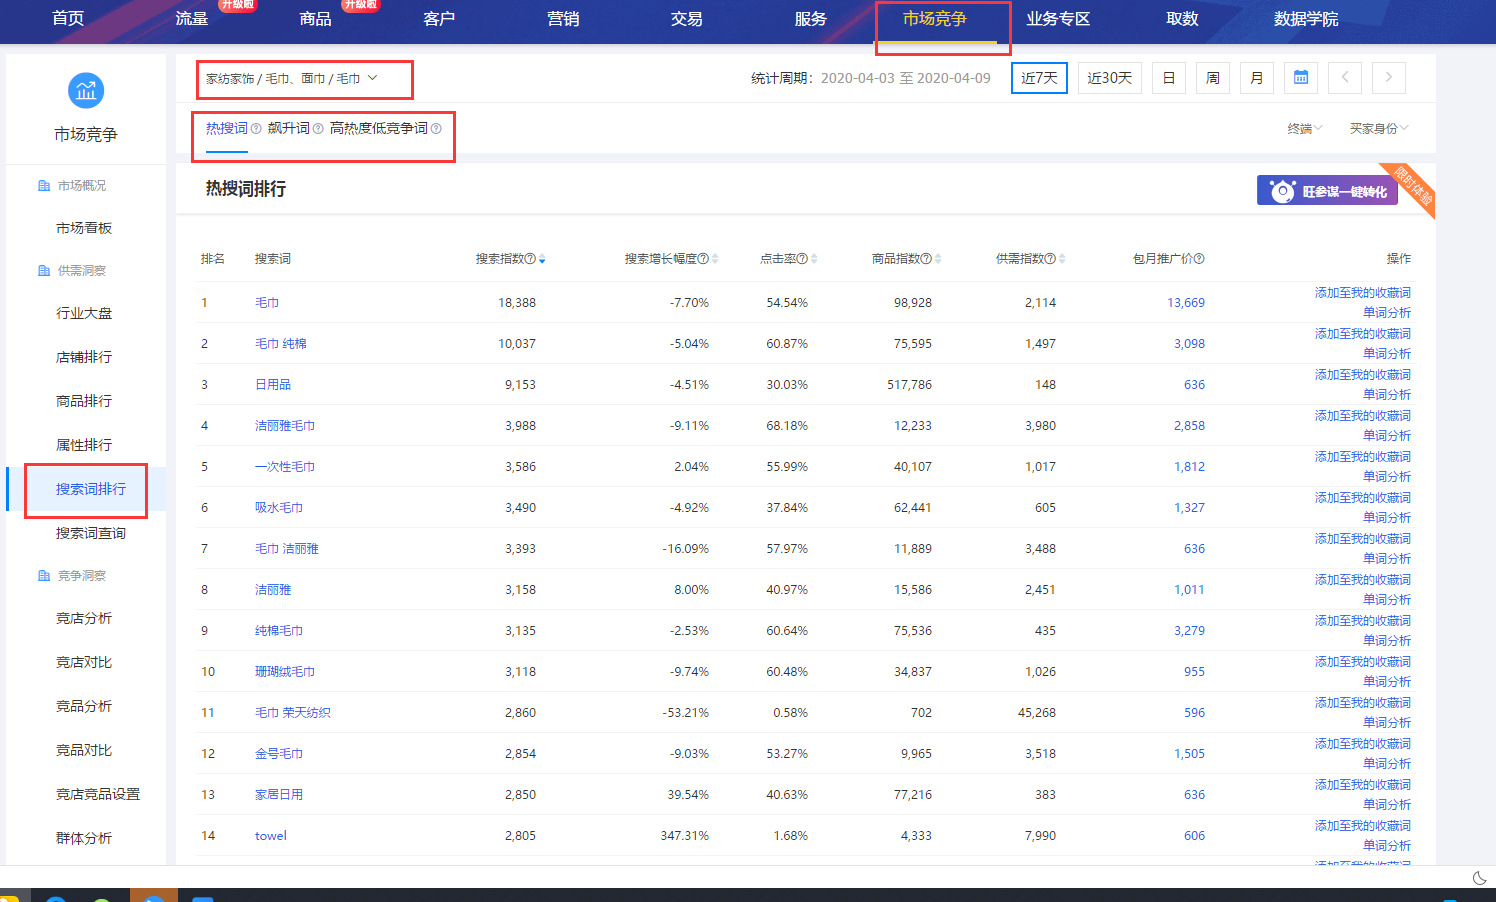Open 市场看板 in sidebar
The width and height of the screenshot is (1496, 902).
coord(84,228)
